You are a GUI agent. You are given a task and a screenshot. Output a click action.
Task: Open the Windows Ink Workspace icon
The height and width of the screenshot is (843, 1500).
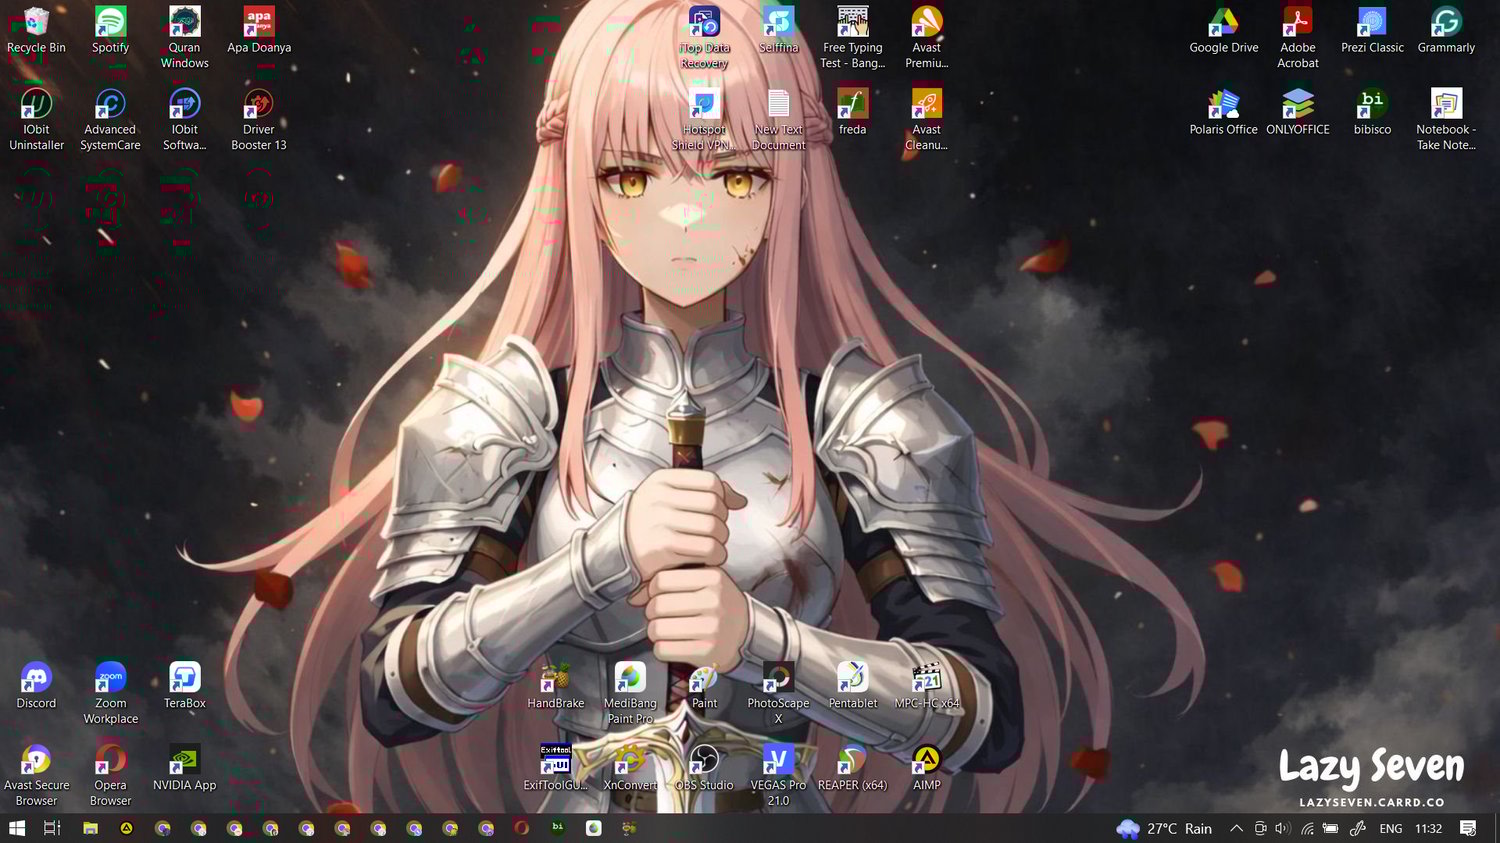(1357, 828)
